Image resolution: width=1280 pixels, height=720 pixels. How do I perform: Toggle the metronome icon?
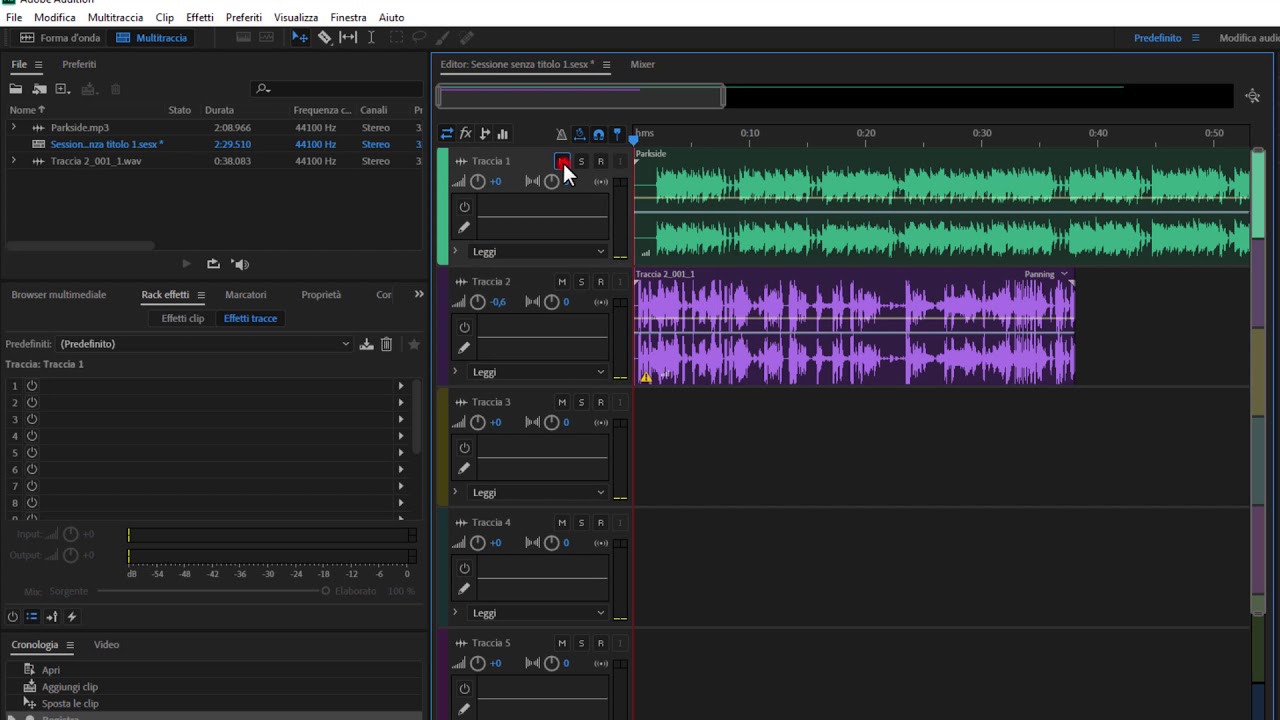561,134
